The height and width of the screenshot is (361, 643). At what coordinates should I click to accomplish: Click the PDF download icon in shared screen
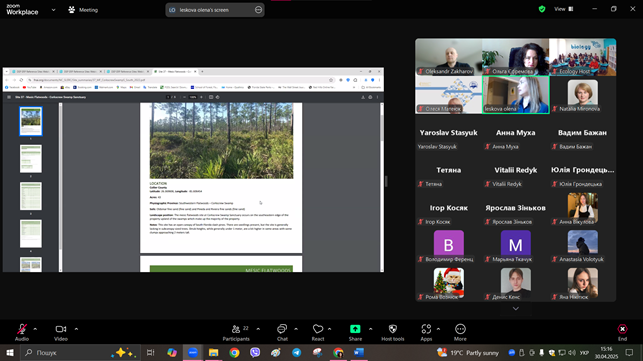point(363,97)
